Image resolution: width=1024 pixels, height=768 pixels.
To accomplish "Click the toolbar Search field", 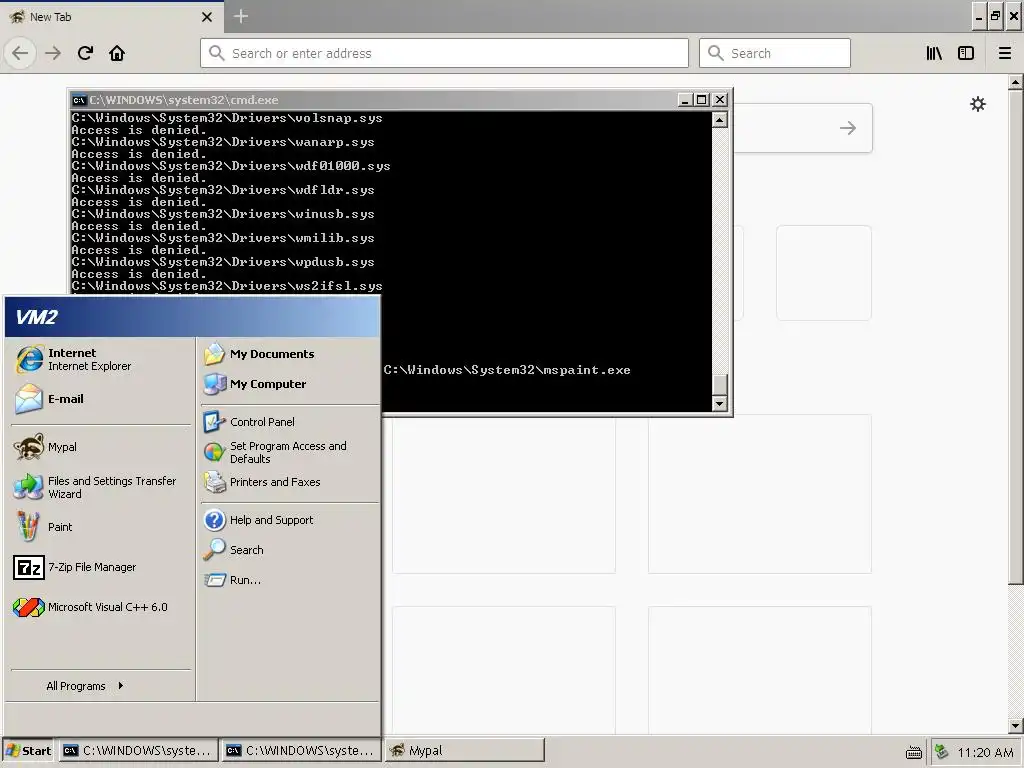I will point(775,53).
